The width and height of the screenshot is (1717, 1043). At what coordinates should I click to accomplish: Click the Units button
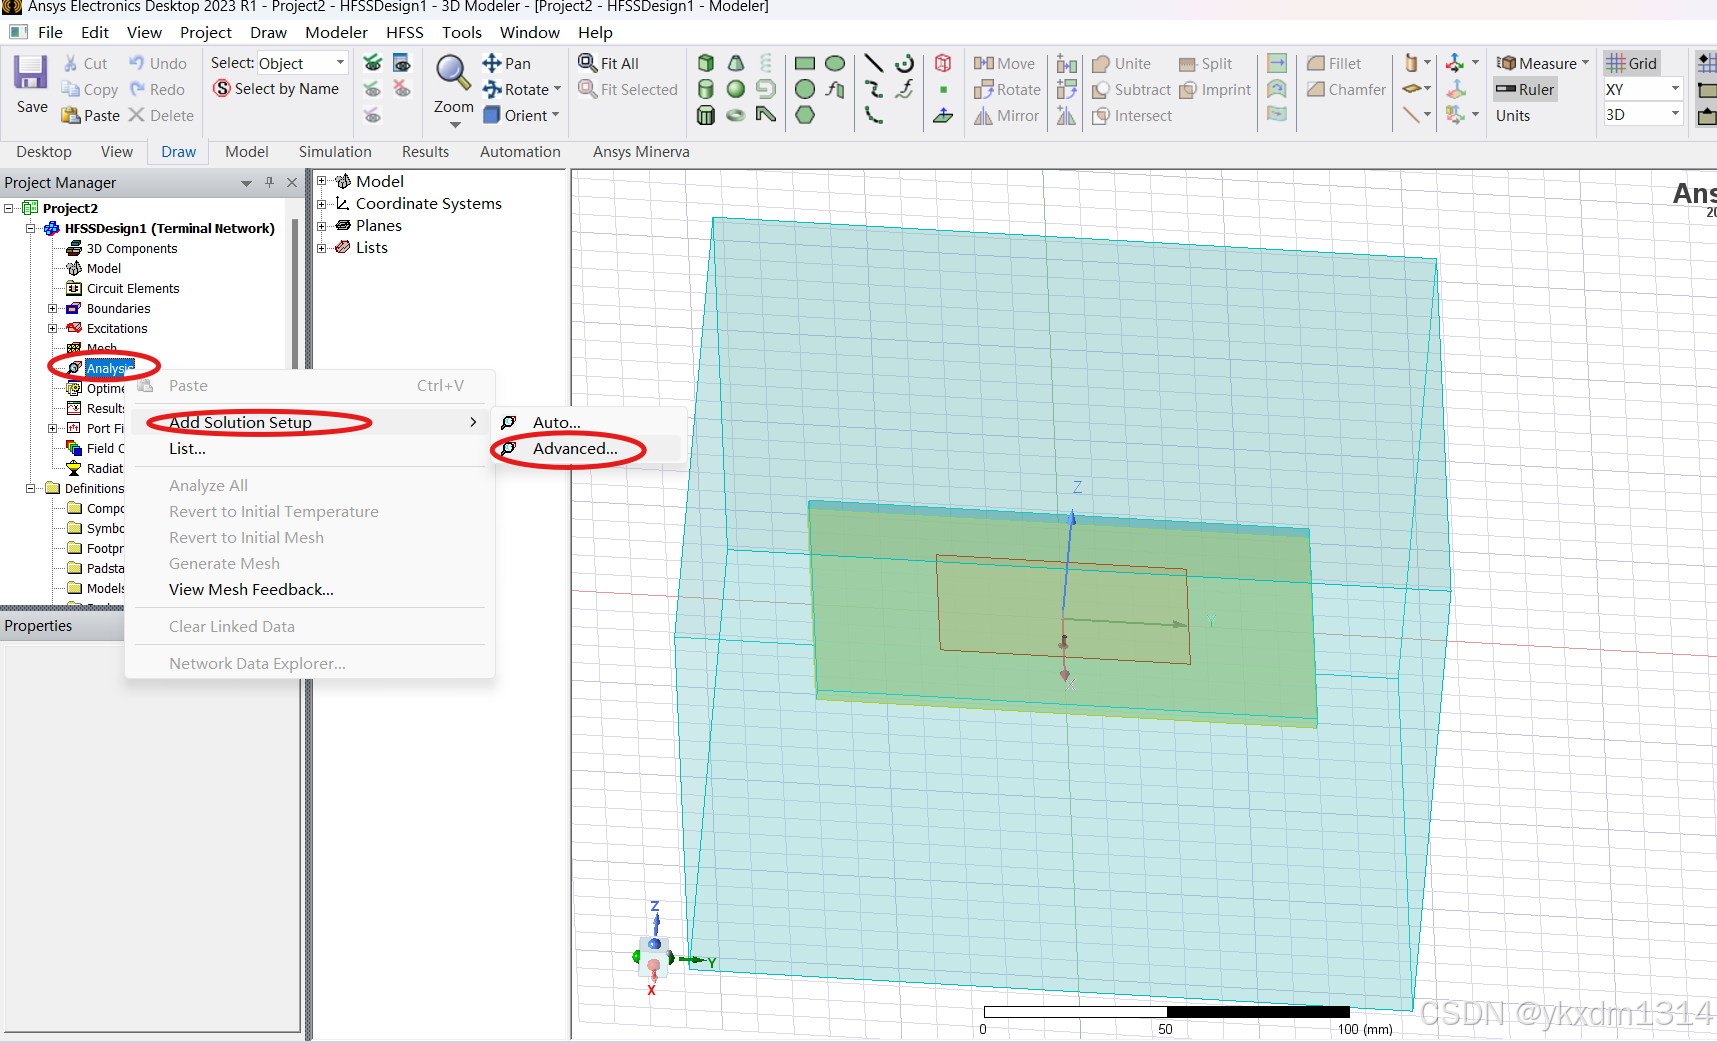pos(1513,115)
